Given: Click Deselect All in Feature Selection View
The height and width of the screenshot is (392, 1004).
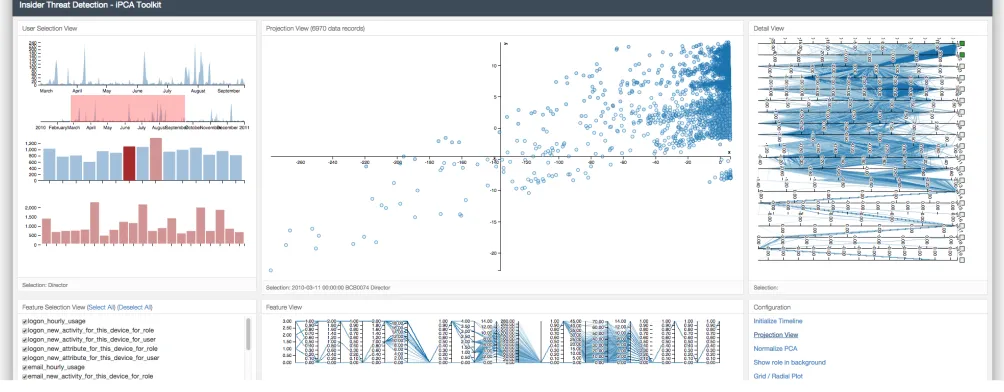Looking at the screenshot, I should pyautogui.click(x=135, y=307).
